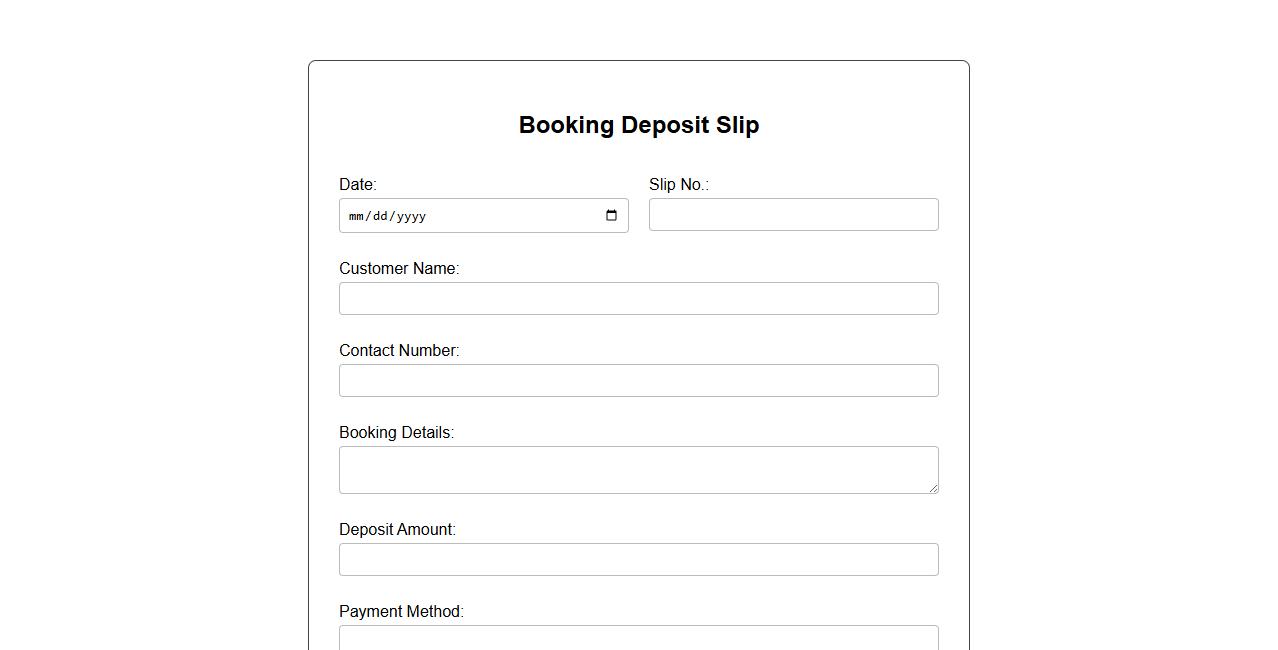
Task: Click the year segment of the Date field
Action: tap(410, 216)
